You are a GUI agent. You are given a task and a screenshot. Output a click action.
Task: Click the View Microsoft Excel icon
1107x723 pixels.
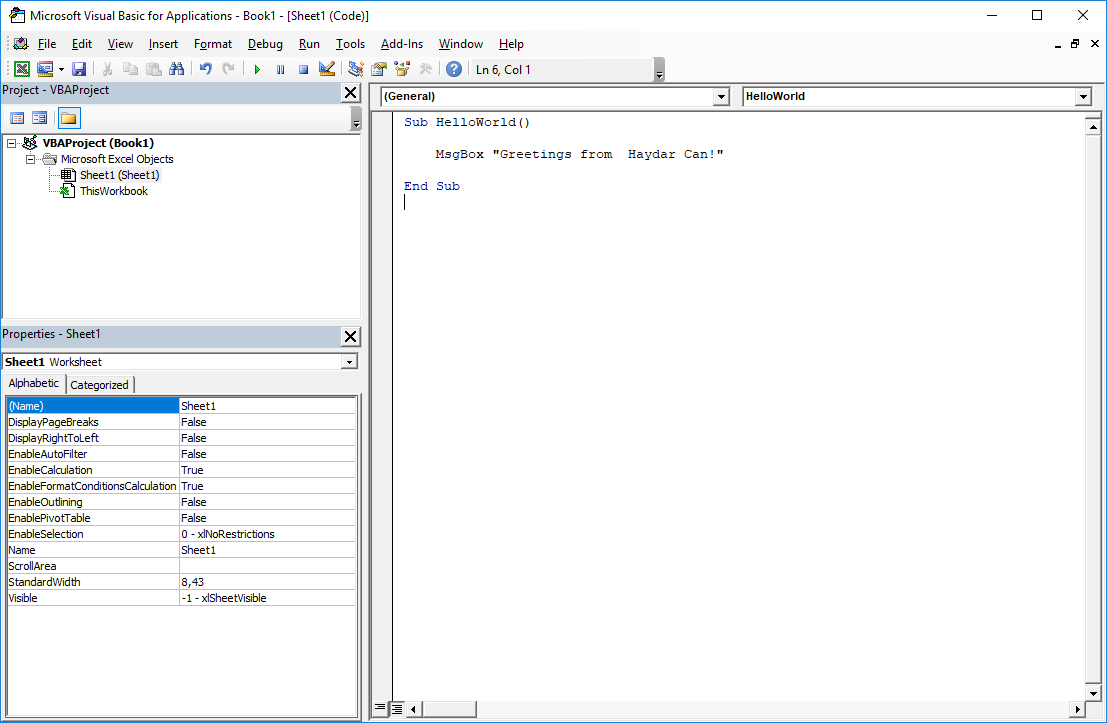22,69
